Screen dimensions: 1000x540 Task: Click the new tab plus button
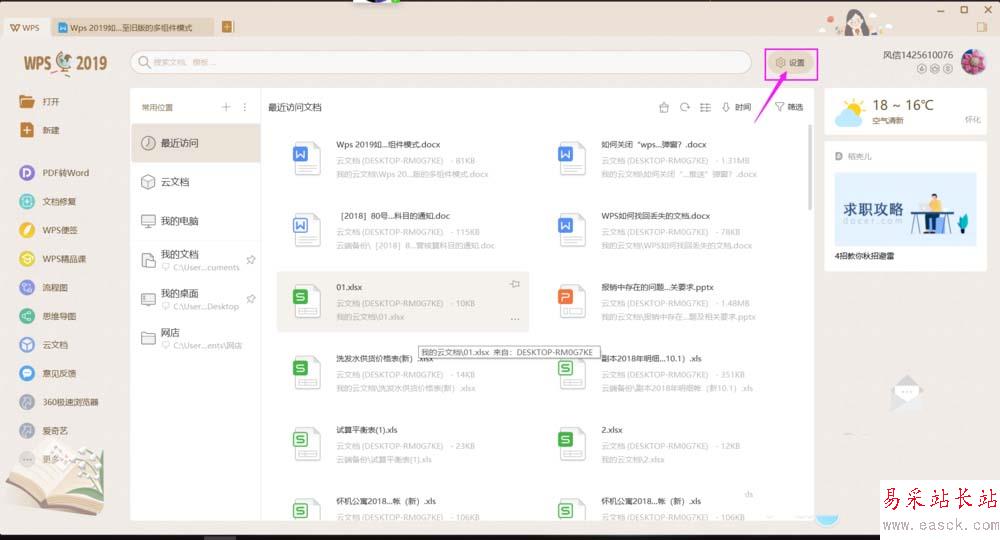[x=227, y=27]
